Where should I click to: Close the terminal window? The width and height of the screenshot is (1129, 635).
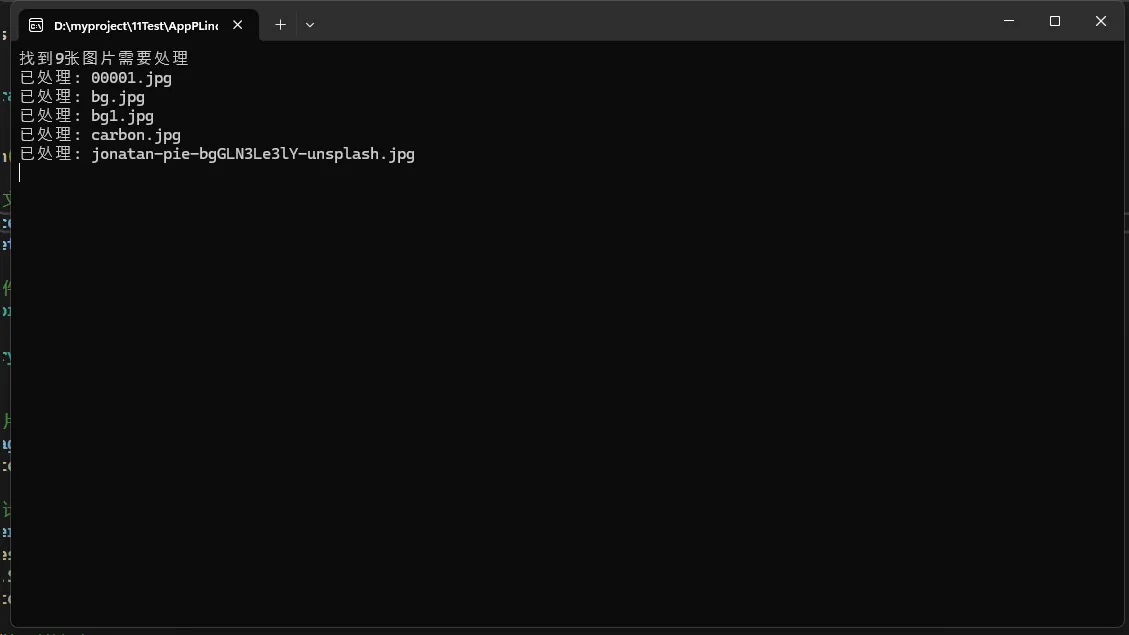(x=1101, y=21)
